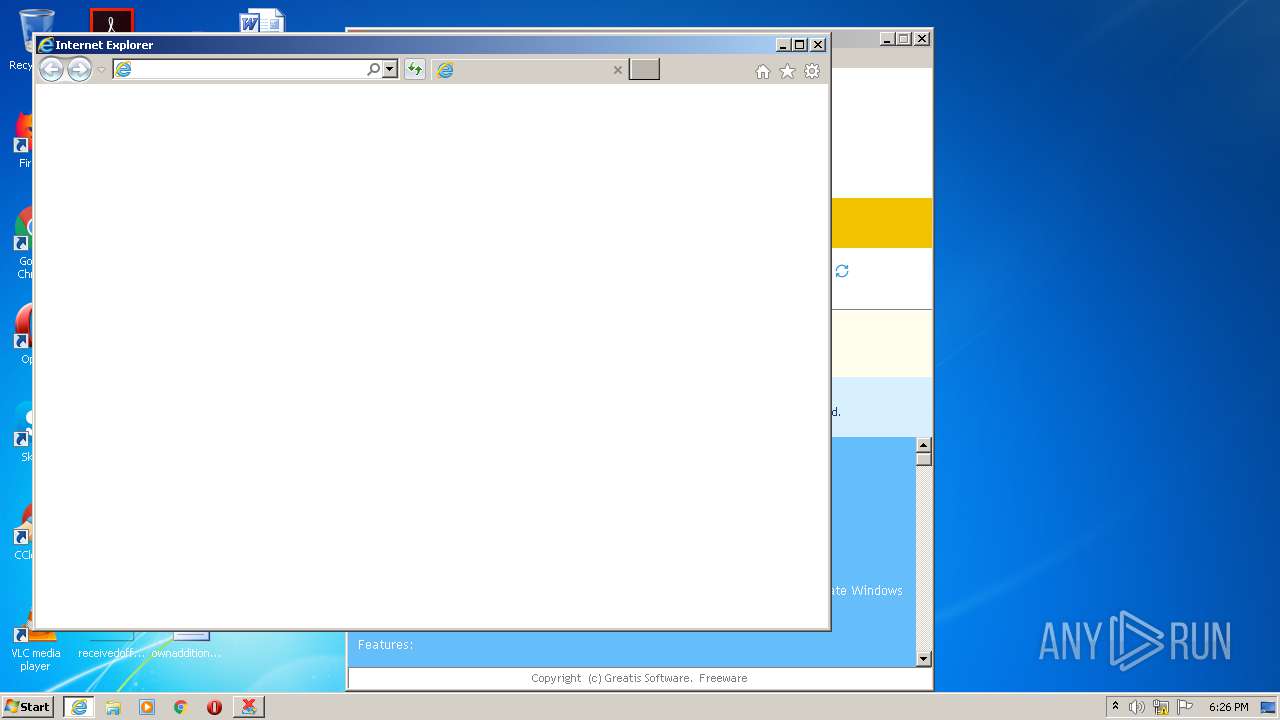This screenshot has width=1280, height=720.
Task: Open Windows Explorer from the taskbar
Action: pyautogui.click(x=113, y=707)
